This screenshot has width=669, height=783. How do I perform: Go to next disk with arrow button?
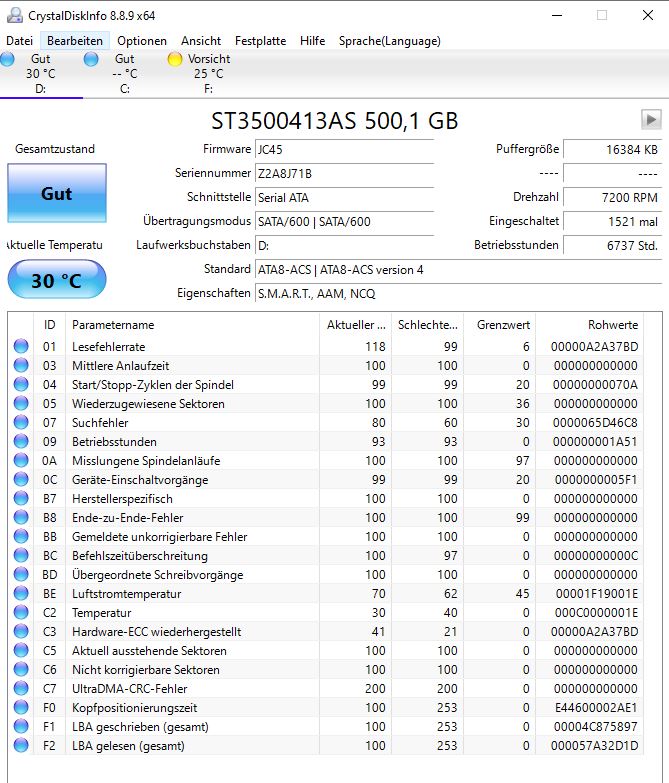(651, 120)
